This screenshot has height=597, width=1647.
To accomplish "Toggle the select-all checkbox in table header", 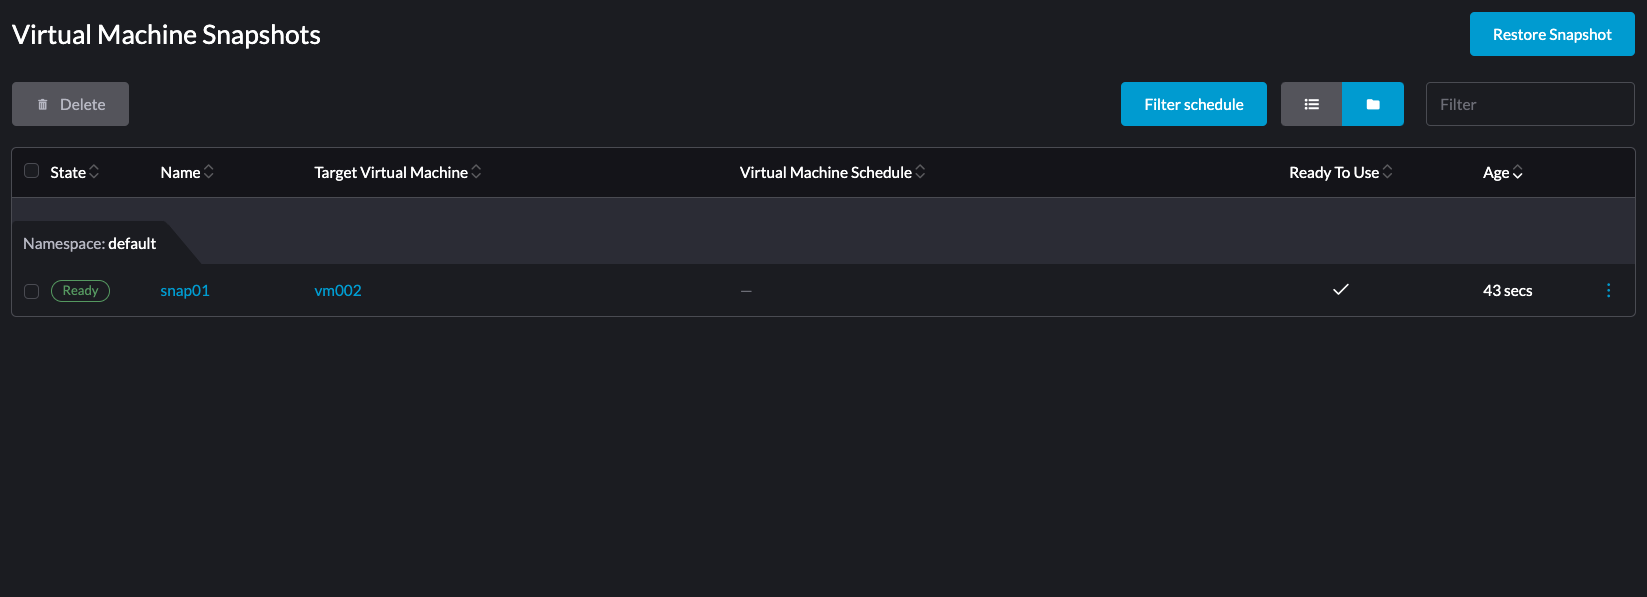I will (x=31, y=171).
